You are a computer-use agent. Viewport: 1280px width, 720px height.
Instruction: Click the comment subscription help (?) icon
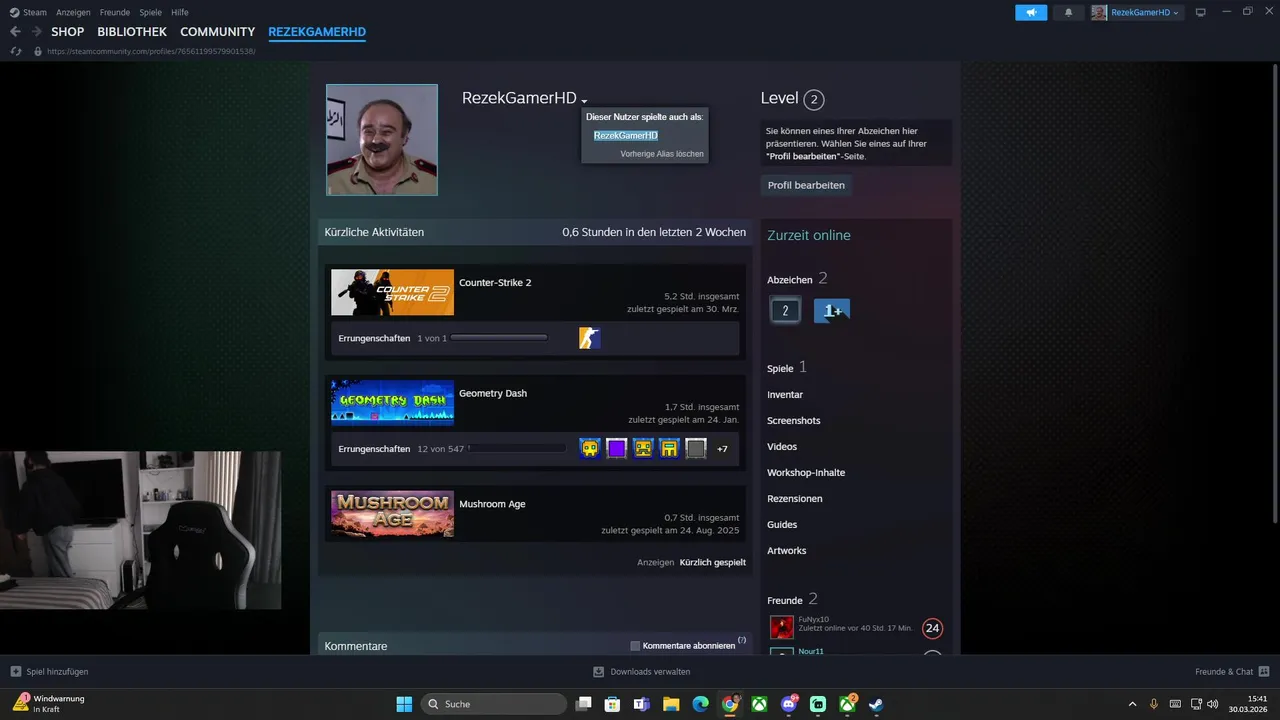[742, 640]
